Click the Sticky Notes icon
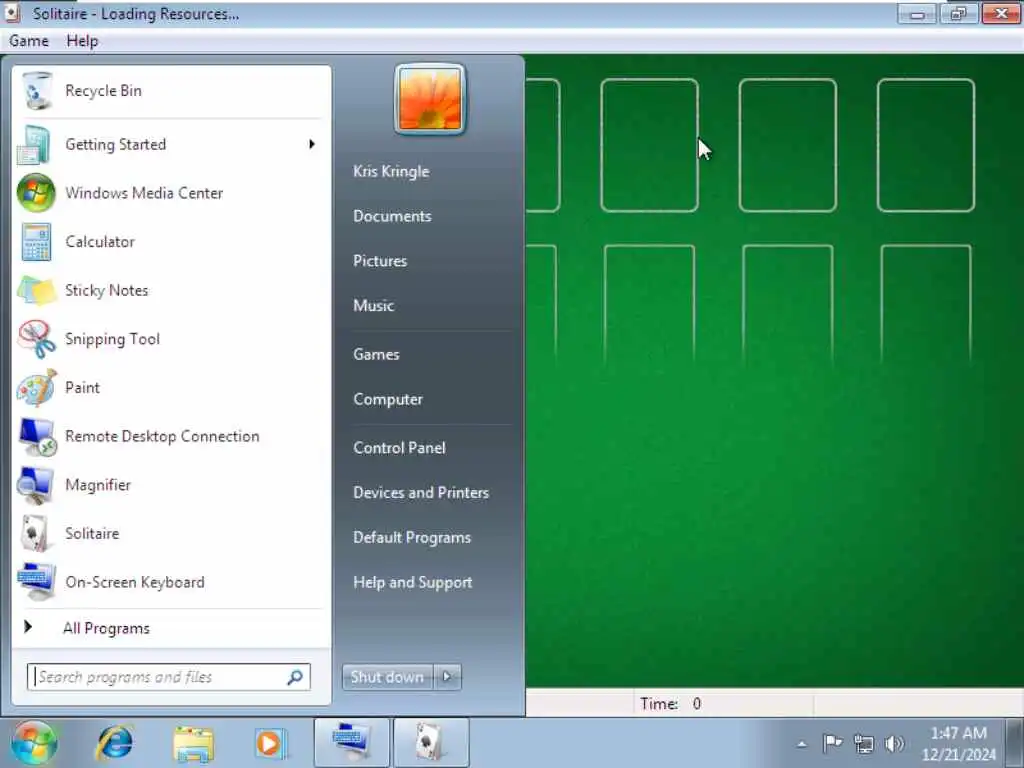Viewport: 1024px width, 768px height. 37,291
